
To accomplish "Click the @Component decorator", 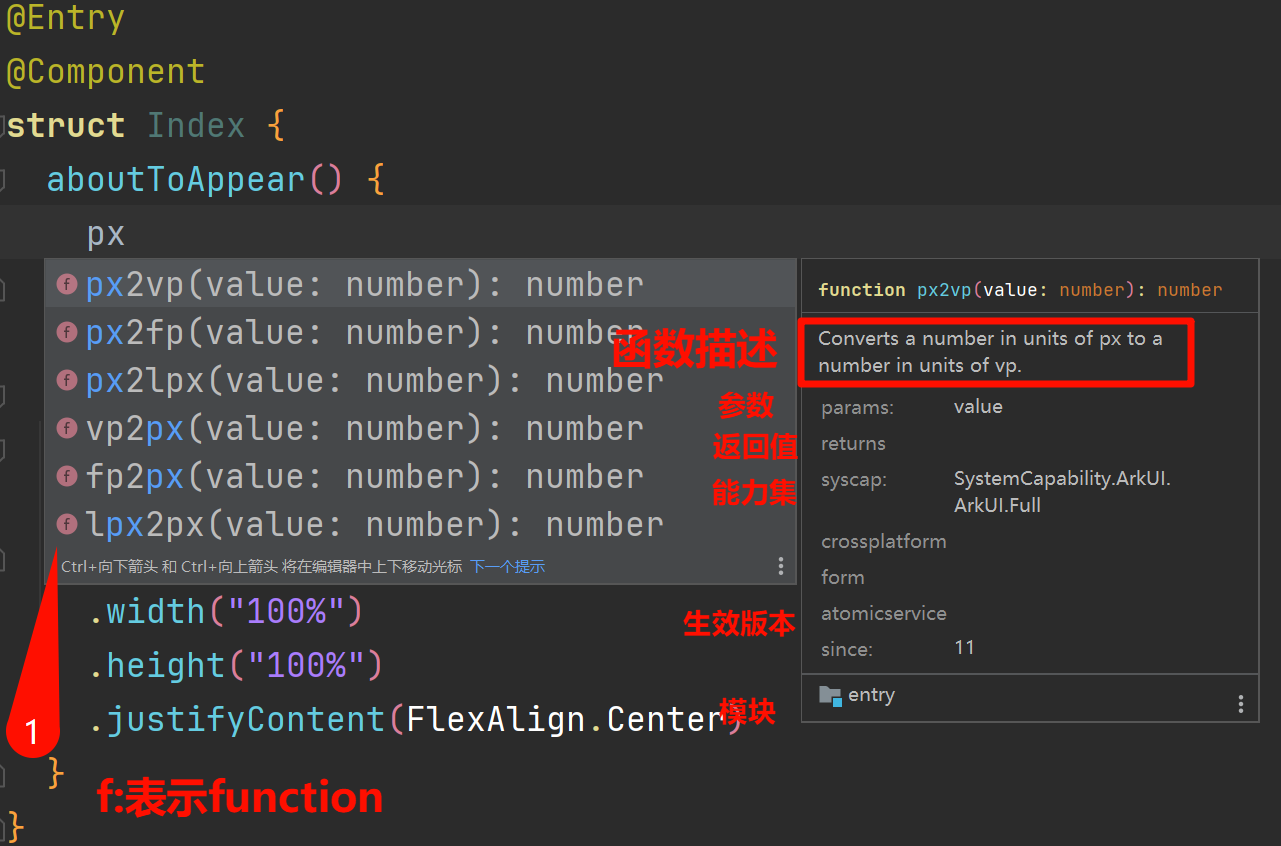I will pos(105,72).
